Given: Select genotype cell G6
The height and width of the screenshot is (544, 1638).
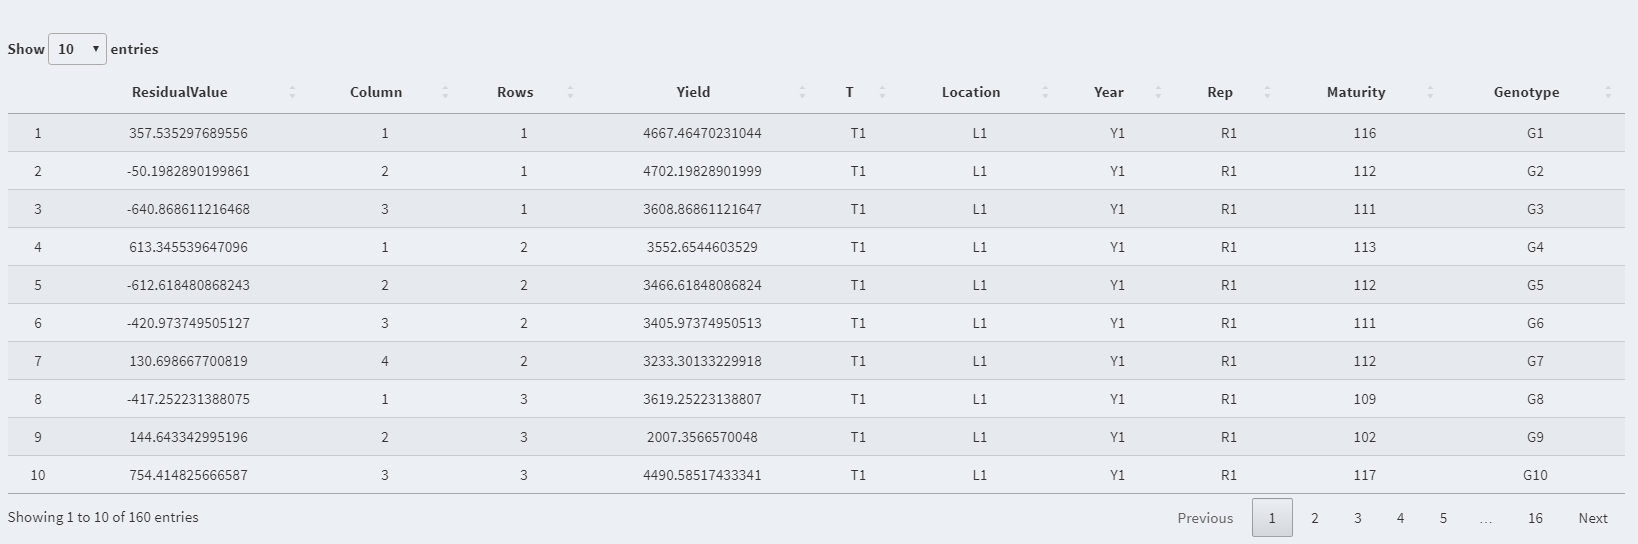Looking at the screenshot, I should point(1535,323).
